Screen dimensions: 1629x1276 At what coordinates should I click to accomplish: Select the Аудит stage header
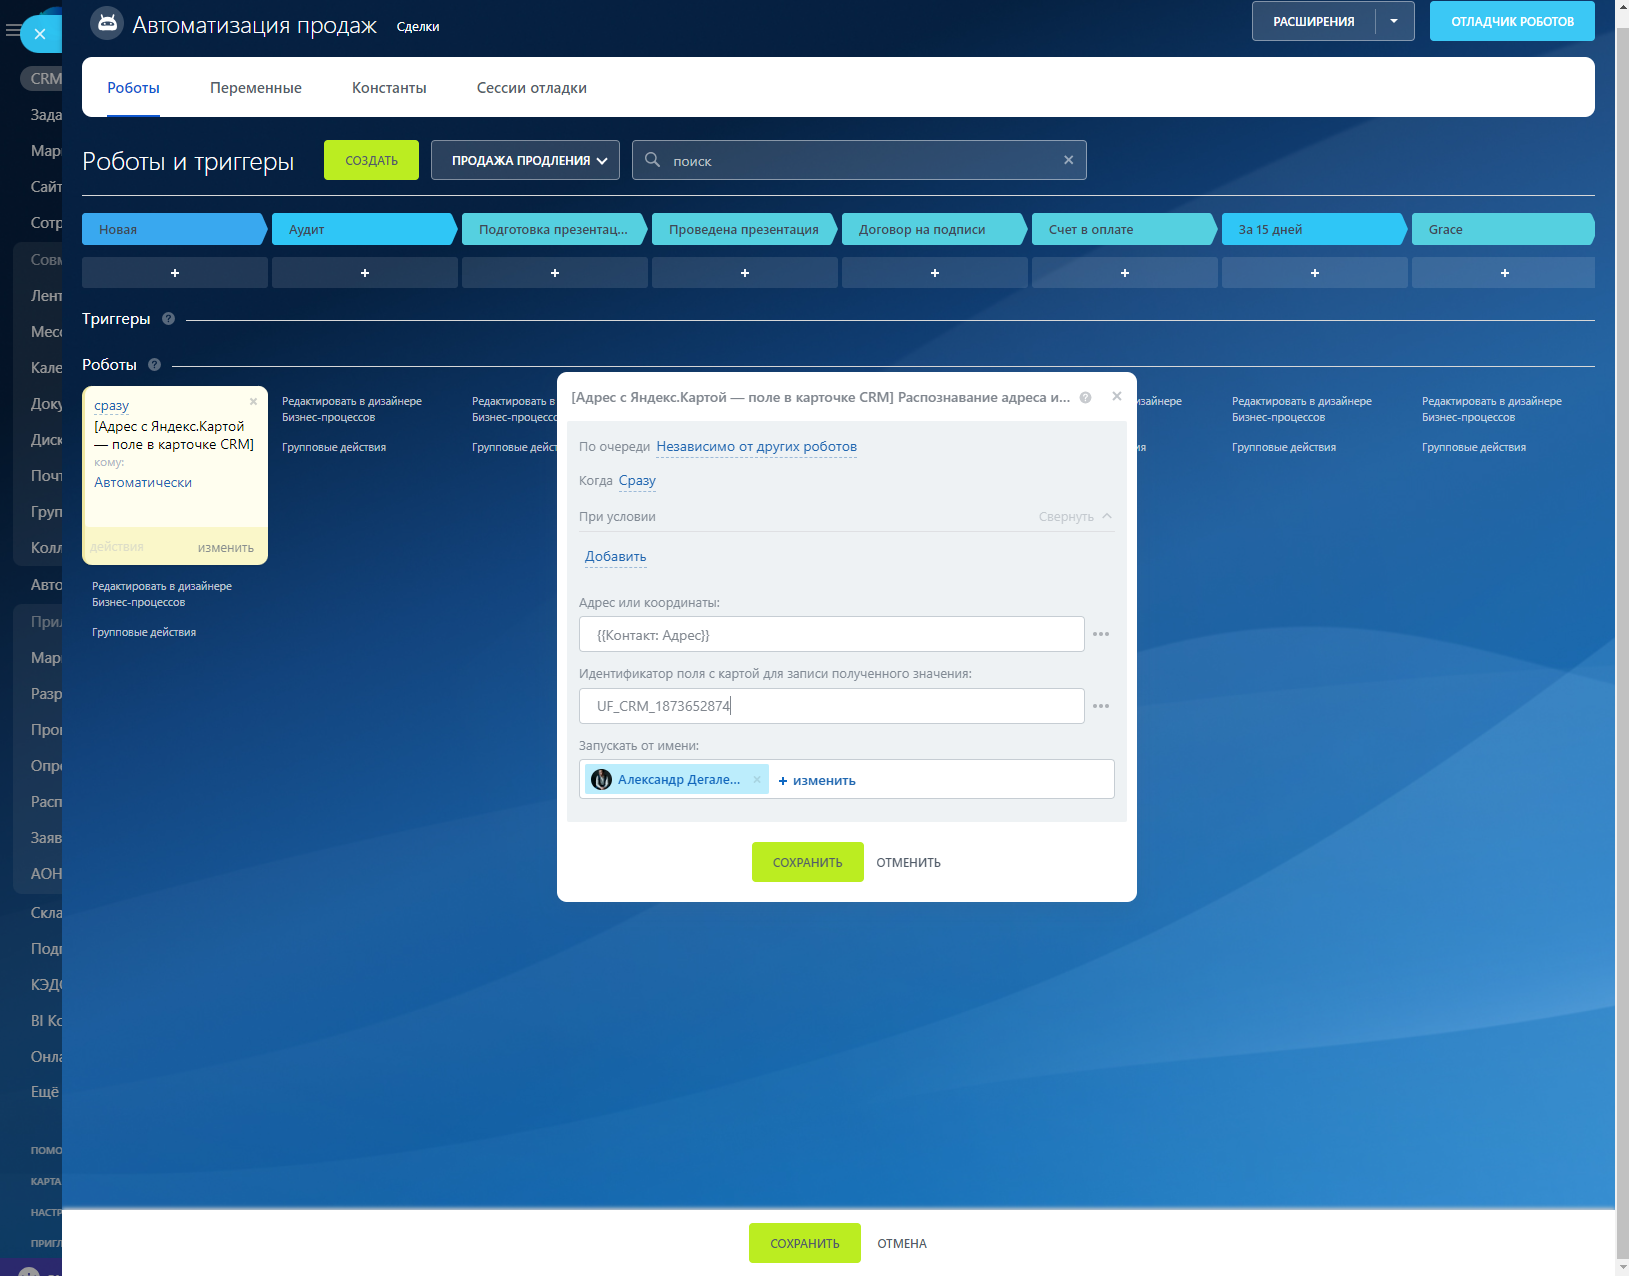pos(365,229)
